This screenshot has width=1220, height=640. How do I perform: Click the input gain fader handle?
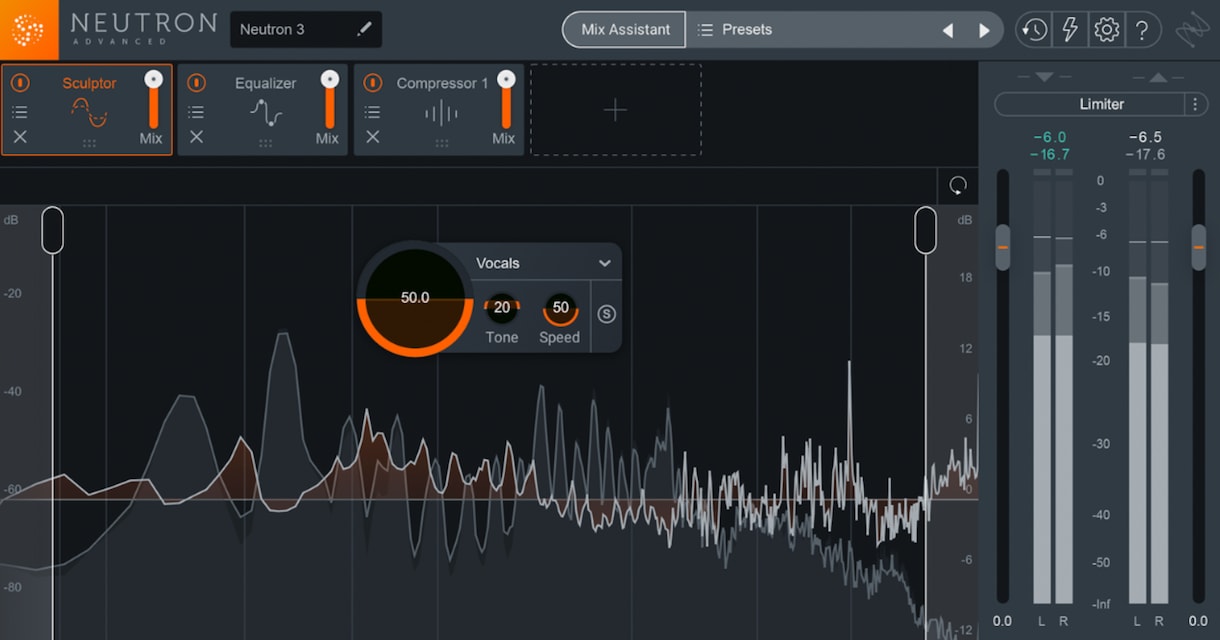[1002, 247]
